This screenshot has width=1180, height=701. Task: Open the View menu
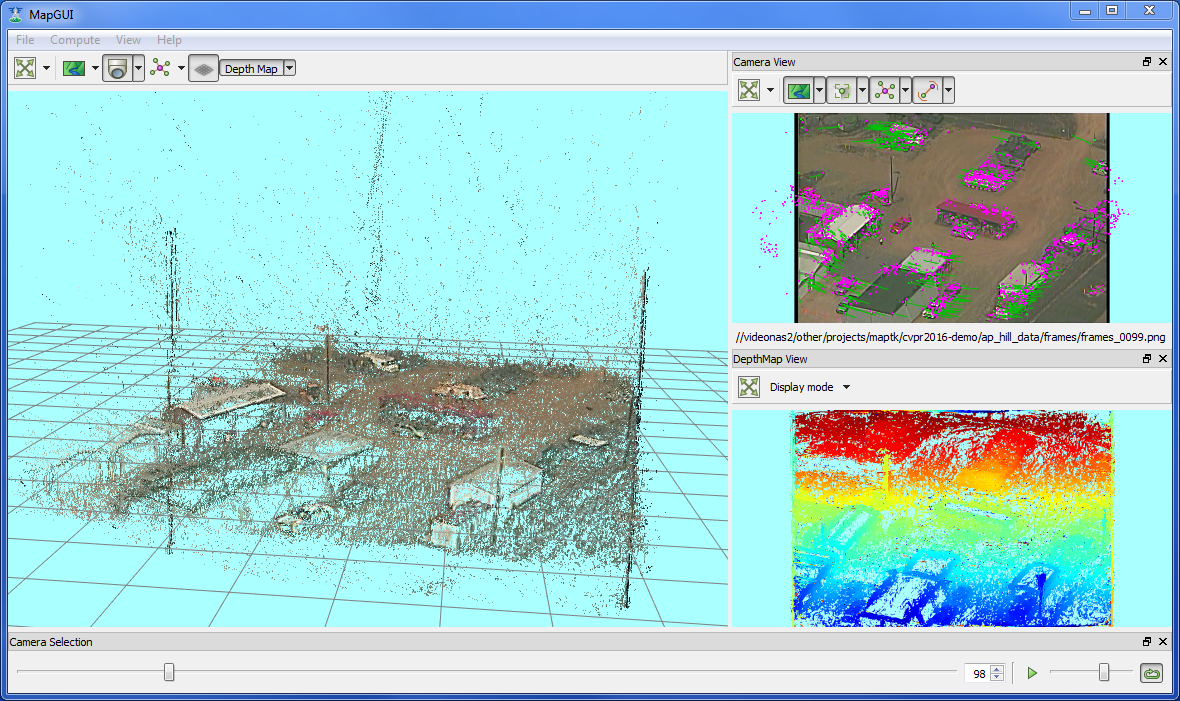(128, 40)
